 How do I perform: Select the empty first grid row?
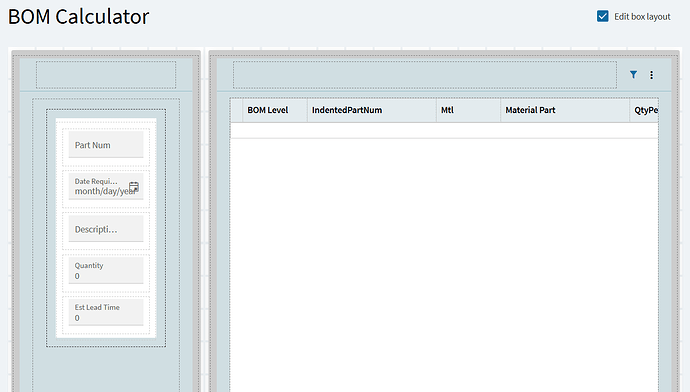click(x=444, y=131)
